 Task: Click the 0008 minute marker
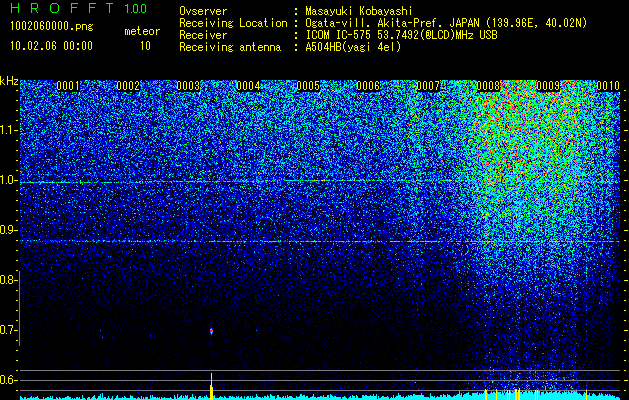click(488, 86)
